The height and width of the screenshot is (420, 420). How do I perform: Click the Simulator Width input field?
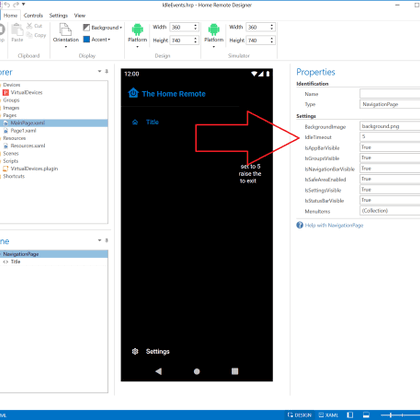(x=258, y=27)
